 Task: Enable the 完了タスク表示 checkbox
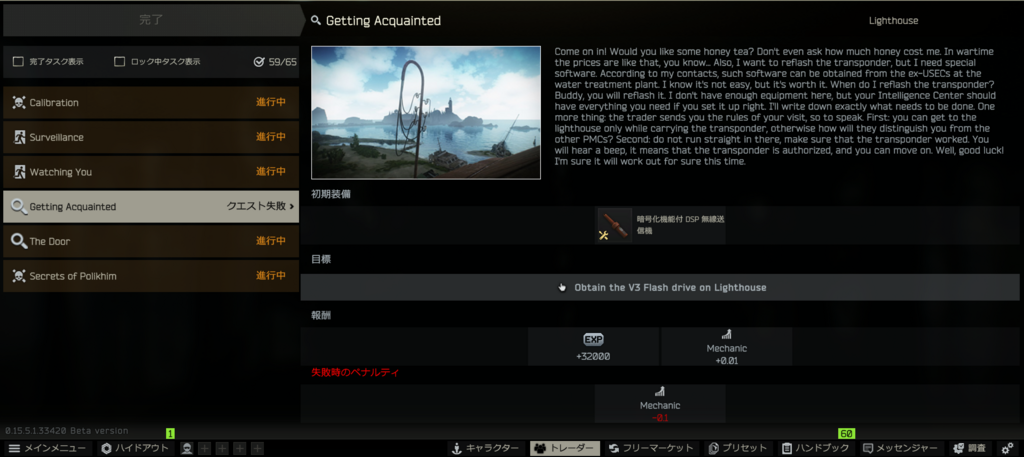18,62
